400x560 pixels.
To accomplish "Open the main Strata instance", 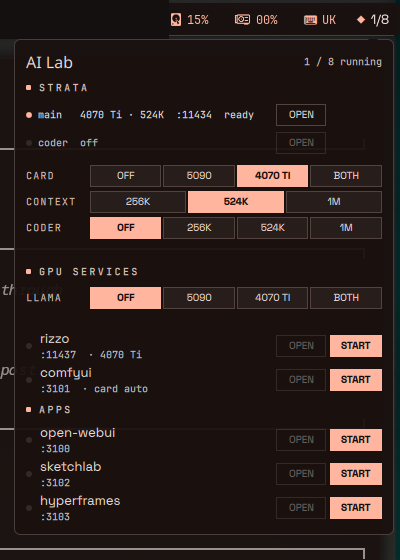I will tap(301, 115).
